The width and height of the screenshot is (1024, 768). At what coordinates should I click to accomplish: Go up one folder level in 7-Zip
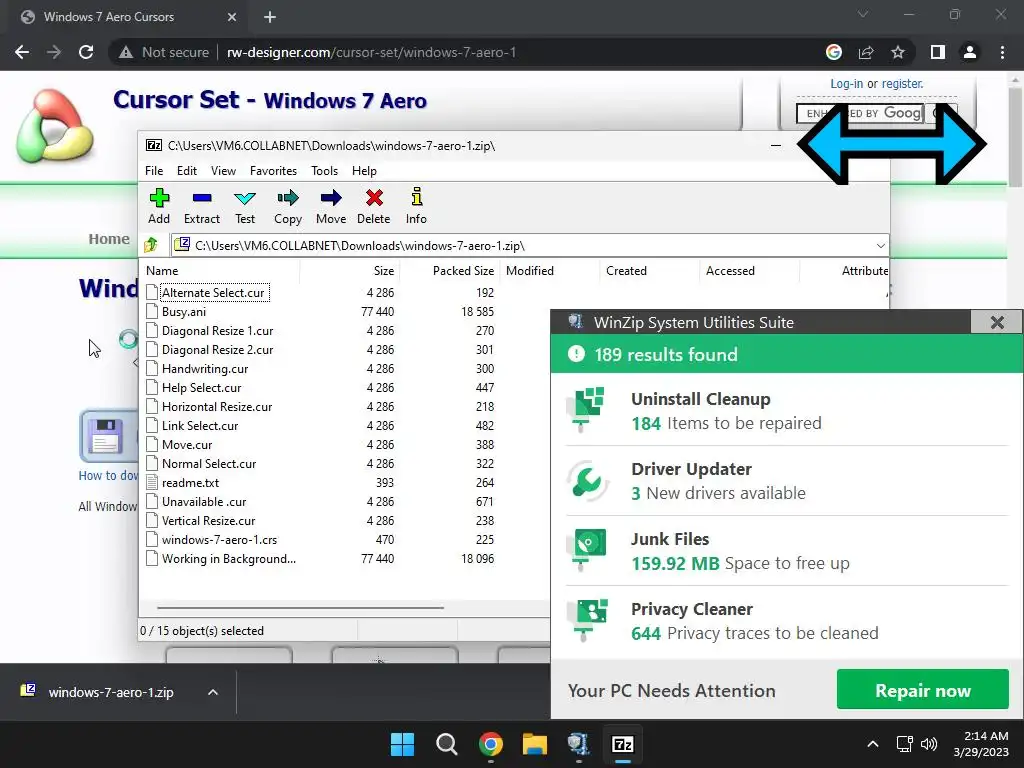click(x=152, y=245)
